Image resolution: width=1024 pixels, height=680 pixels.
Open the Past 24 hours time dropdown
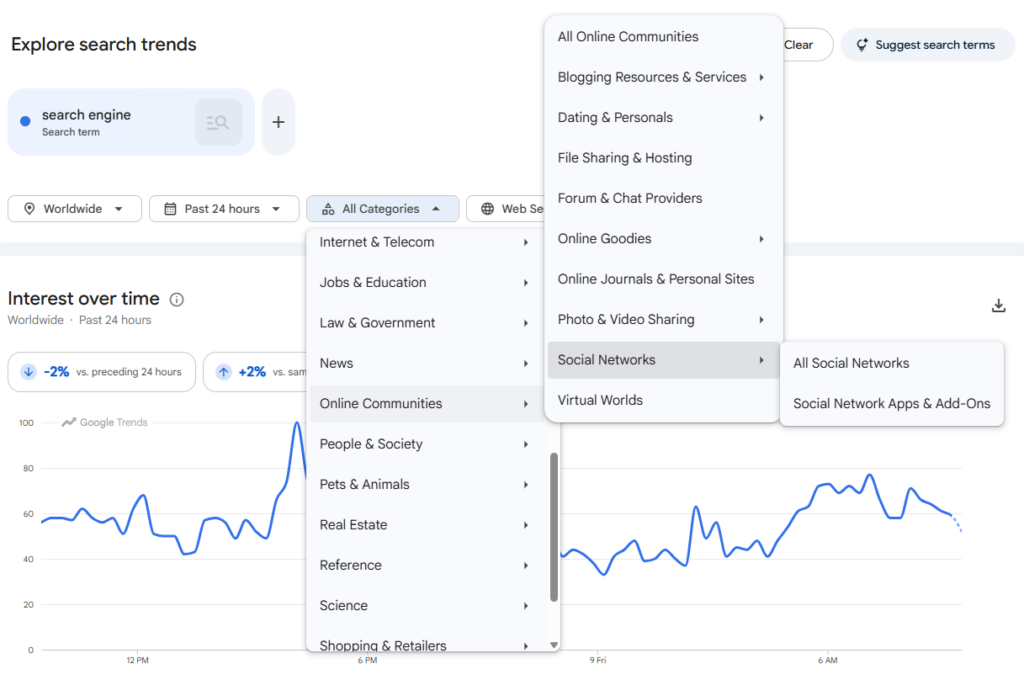224,209
